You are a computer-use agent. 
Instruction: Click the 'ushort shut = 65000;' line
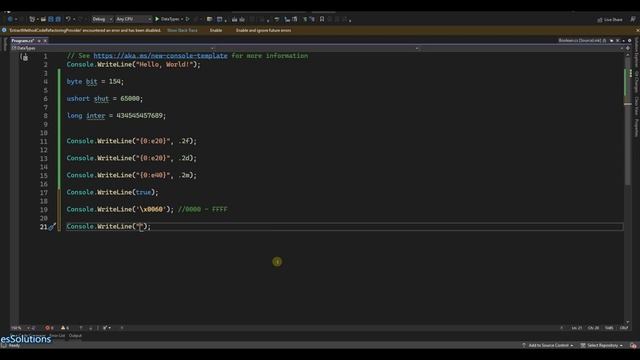click(x=105, y=99)
